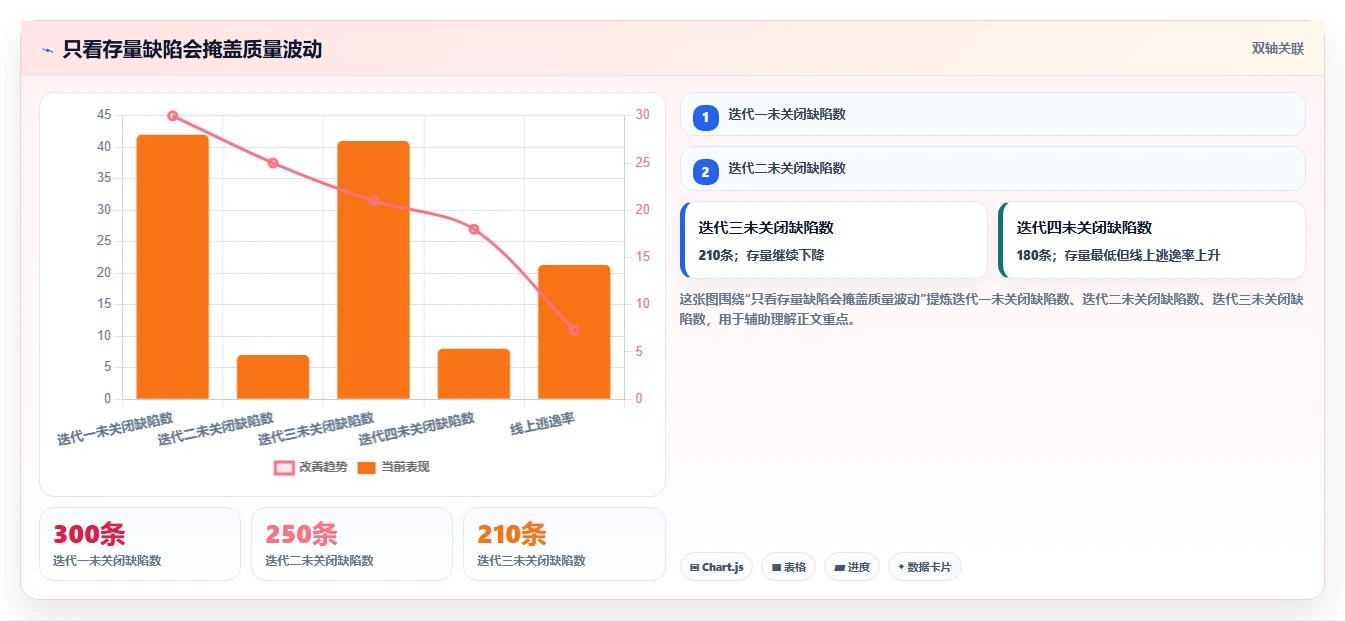Click the blue number 2 badge

coord(705,172)
